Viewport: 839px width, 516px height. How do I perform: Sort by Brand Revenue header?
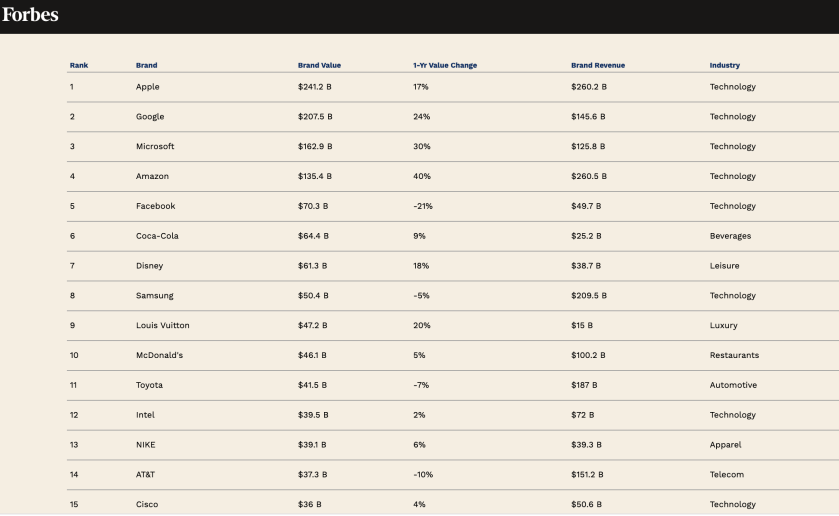598,66
